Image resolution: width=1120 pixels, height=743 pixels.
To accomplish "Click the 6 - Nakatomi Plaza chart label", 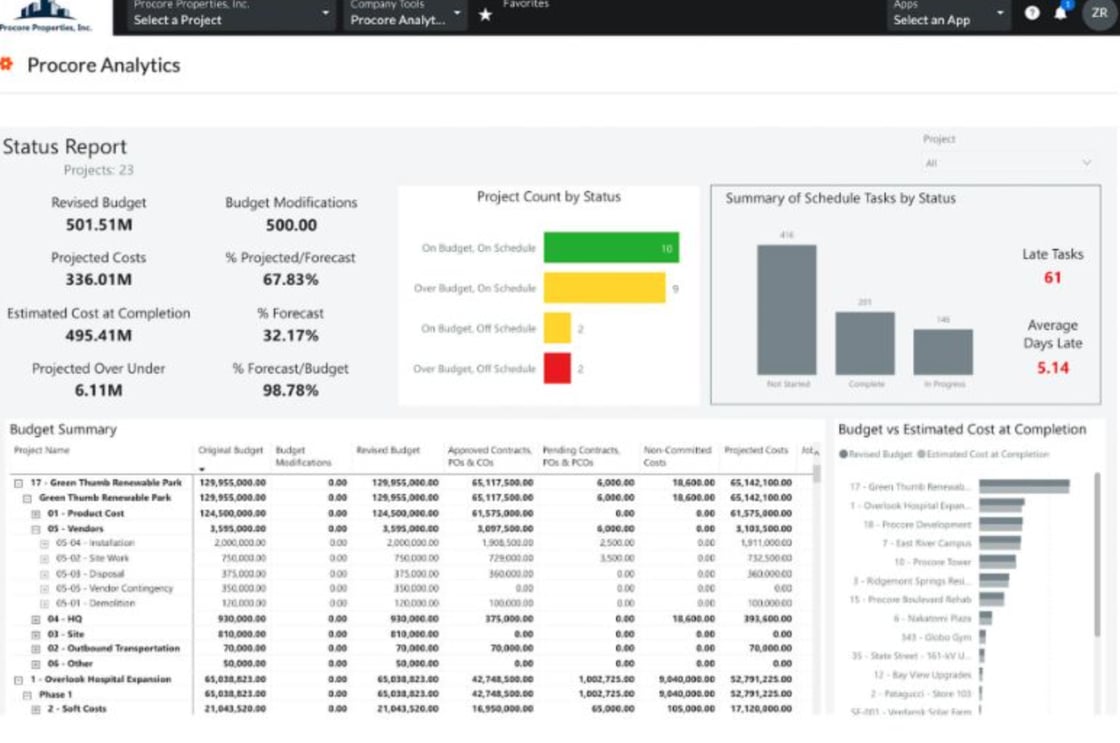I will pyautogui.click(x=932, y=618).
